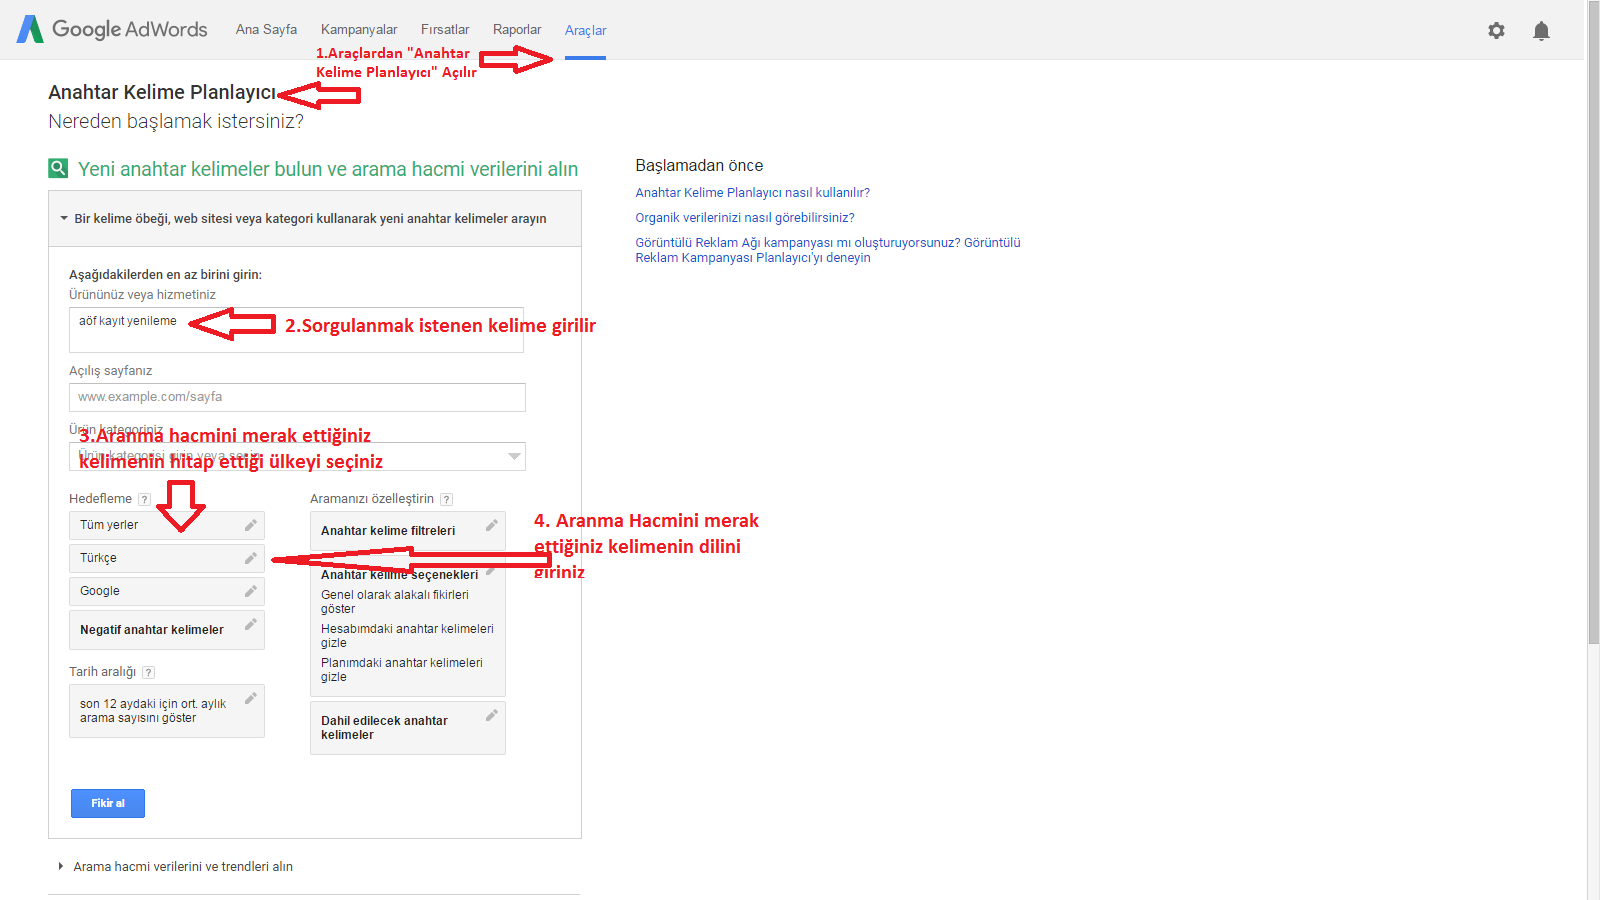1600x900 pixels.
Task: Open the Kampanyalar tab
Action: tap(359, 29)
